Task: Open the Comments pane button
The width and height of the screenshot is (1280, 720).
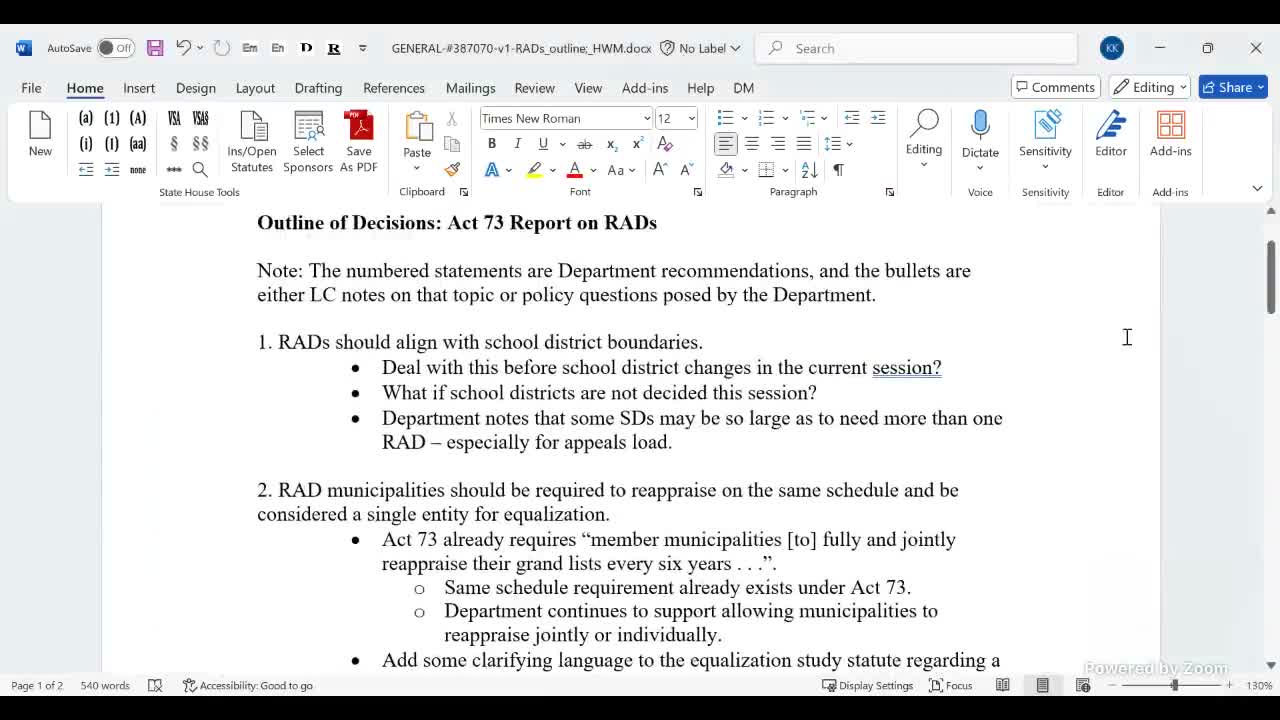Action: 1055,87
